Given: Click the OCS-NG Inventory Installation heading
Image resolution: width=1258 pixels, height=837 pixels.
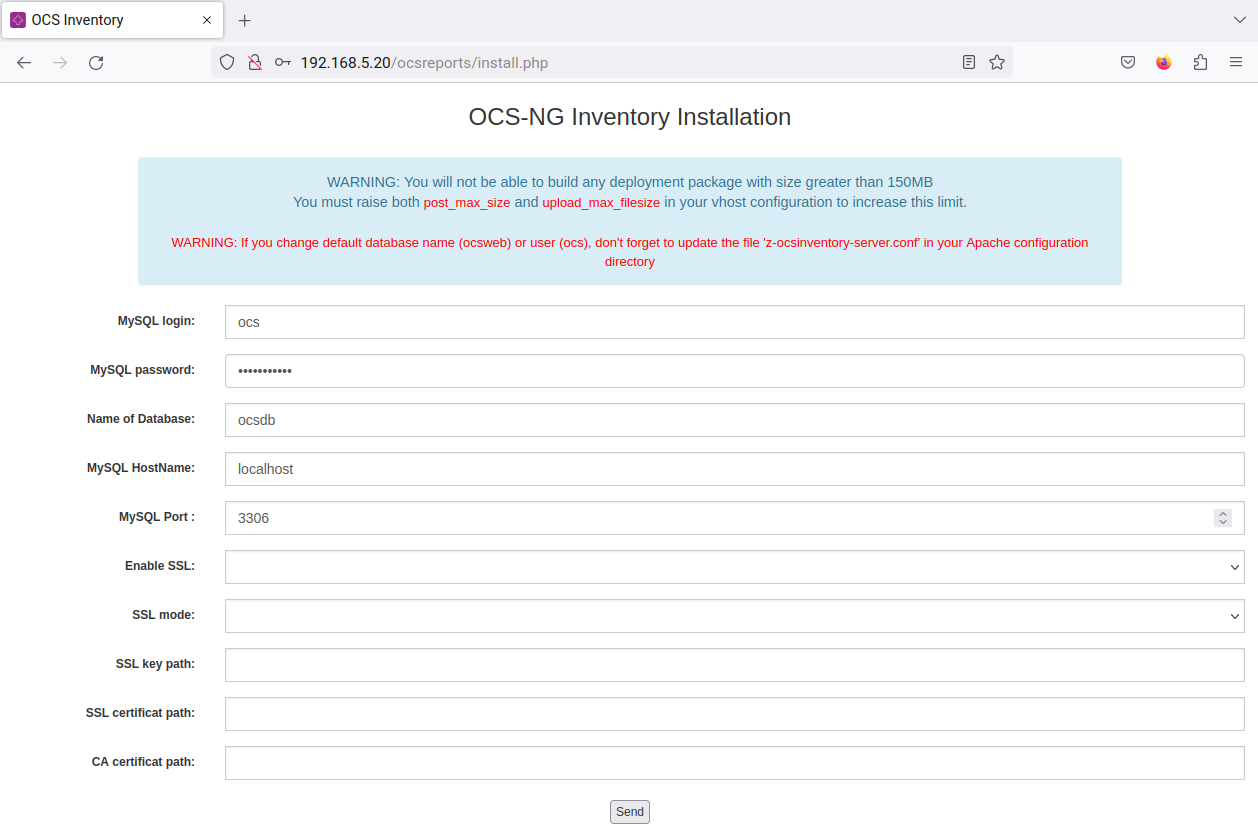Looking at the screenshot, I should [630, 117].
